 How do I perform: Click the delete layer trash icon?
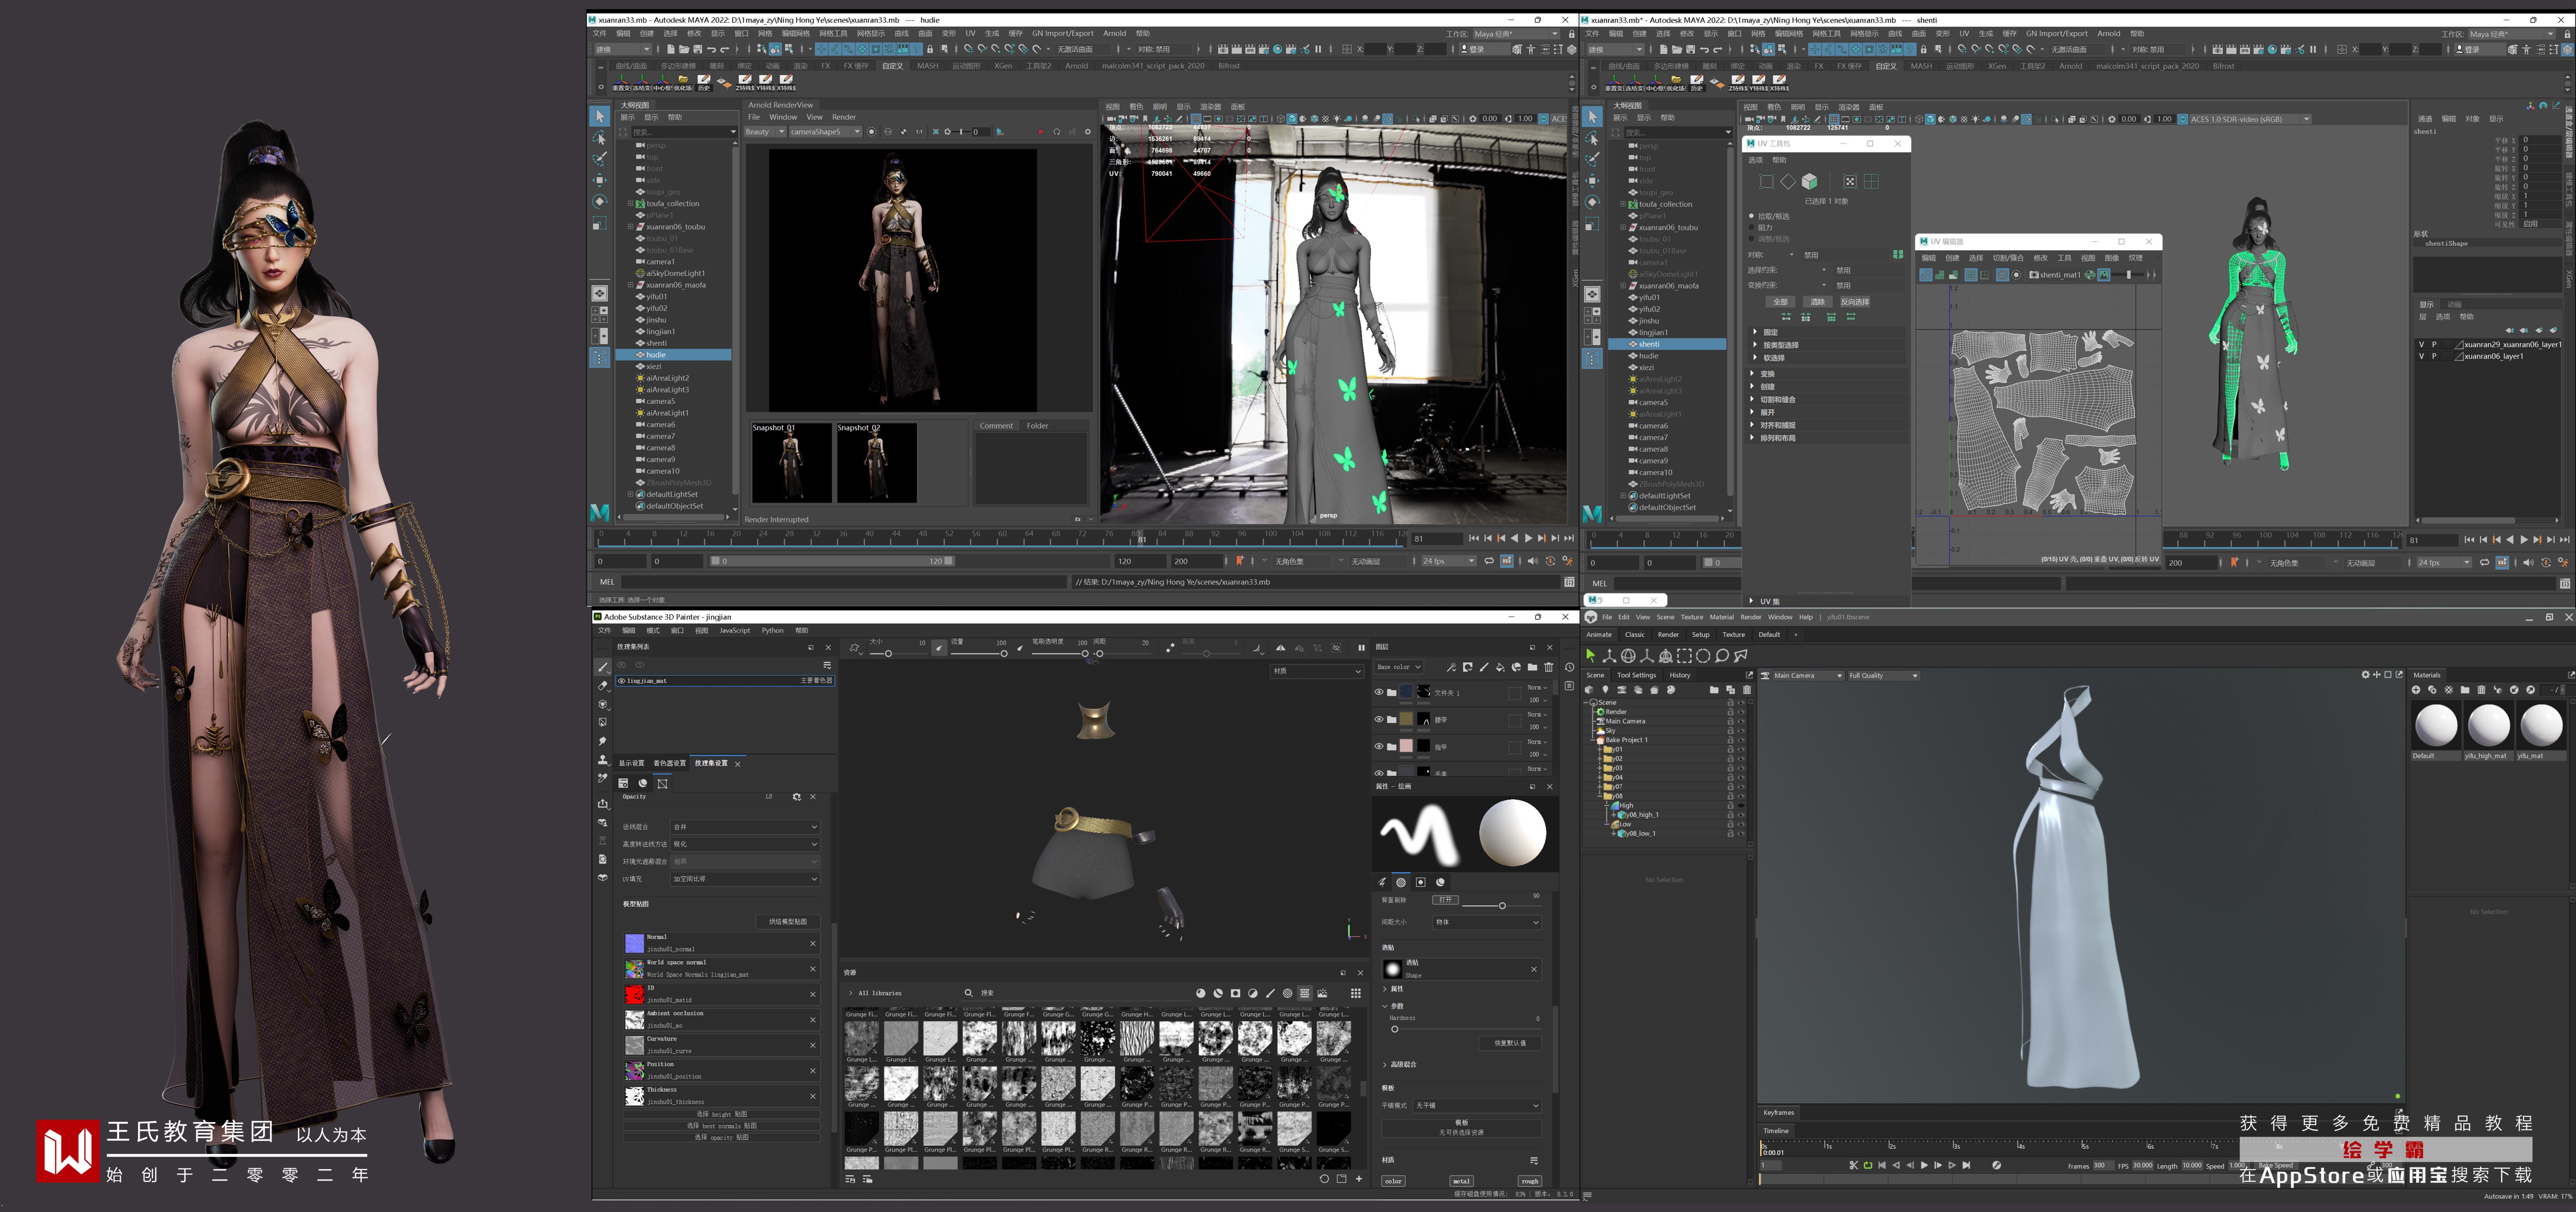1549,667
